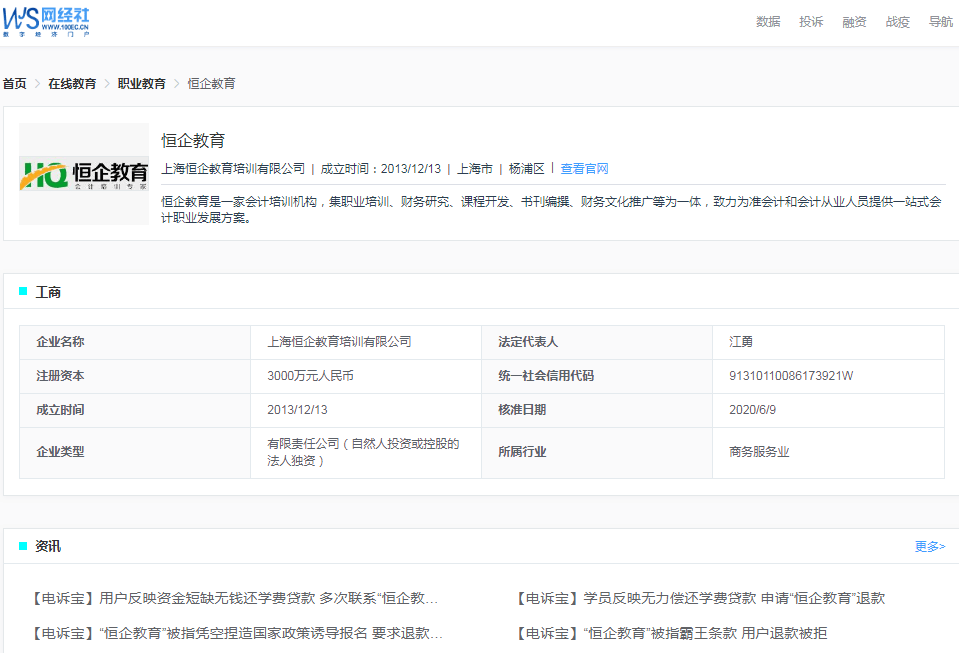Screen dimensions: 959x653
Task: Go to 首页 via breadcrumb
Action: tap(15, 84)
